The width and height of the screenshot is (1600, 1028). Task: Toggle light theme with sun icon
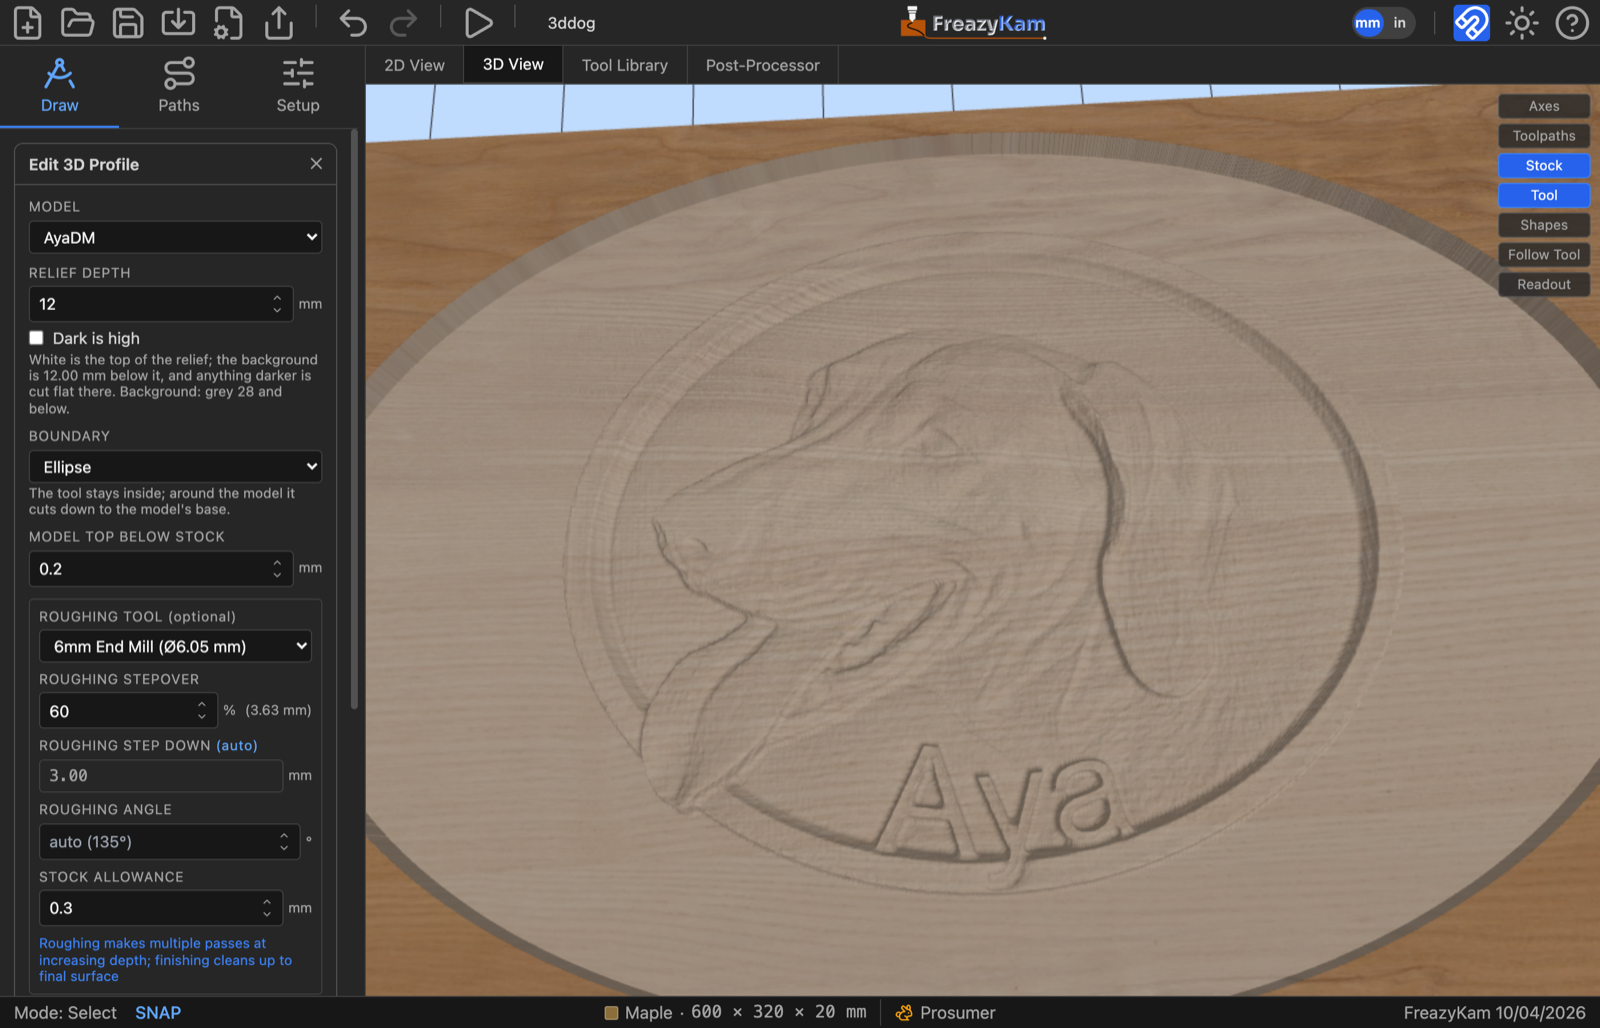point(1522,22)
